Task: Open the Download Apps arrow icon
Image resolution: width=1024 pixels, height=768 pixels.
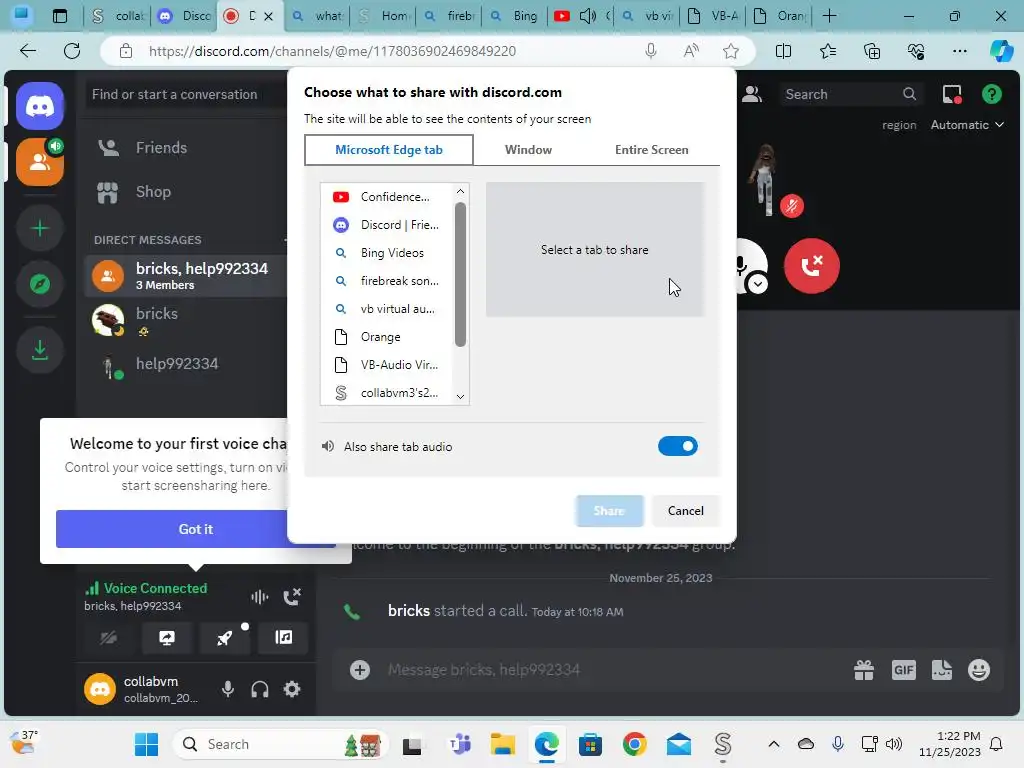Action: [x=40, y=350]
